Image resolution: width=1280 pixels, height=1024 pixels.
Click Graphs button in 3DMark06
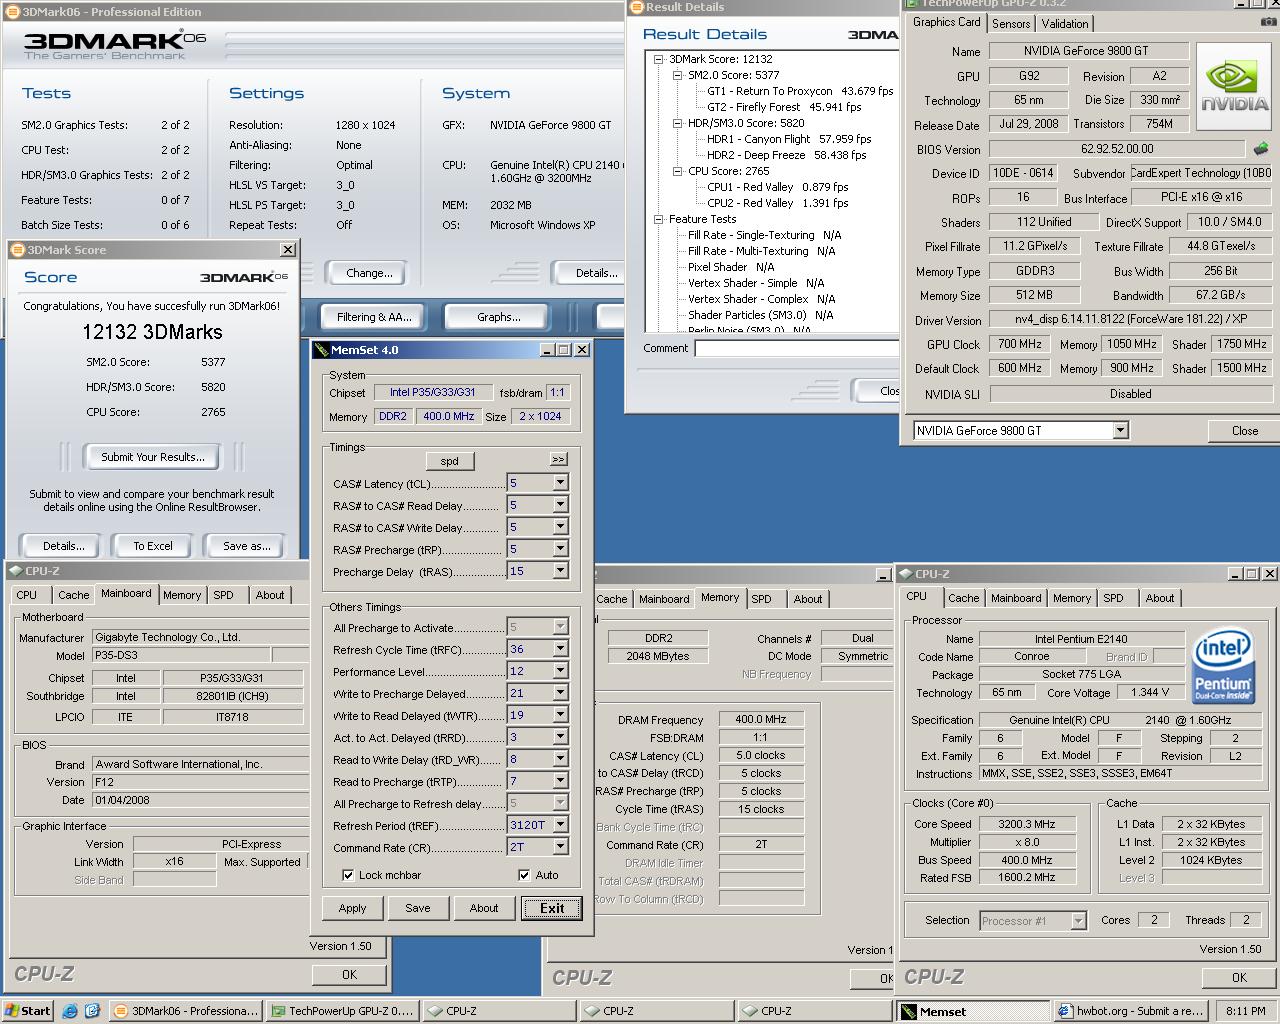tap(498, 317)
